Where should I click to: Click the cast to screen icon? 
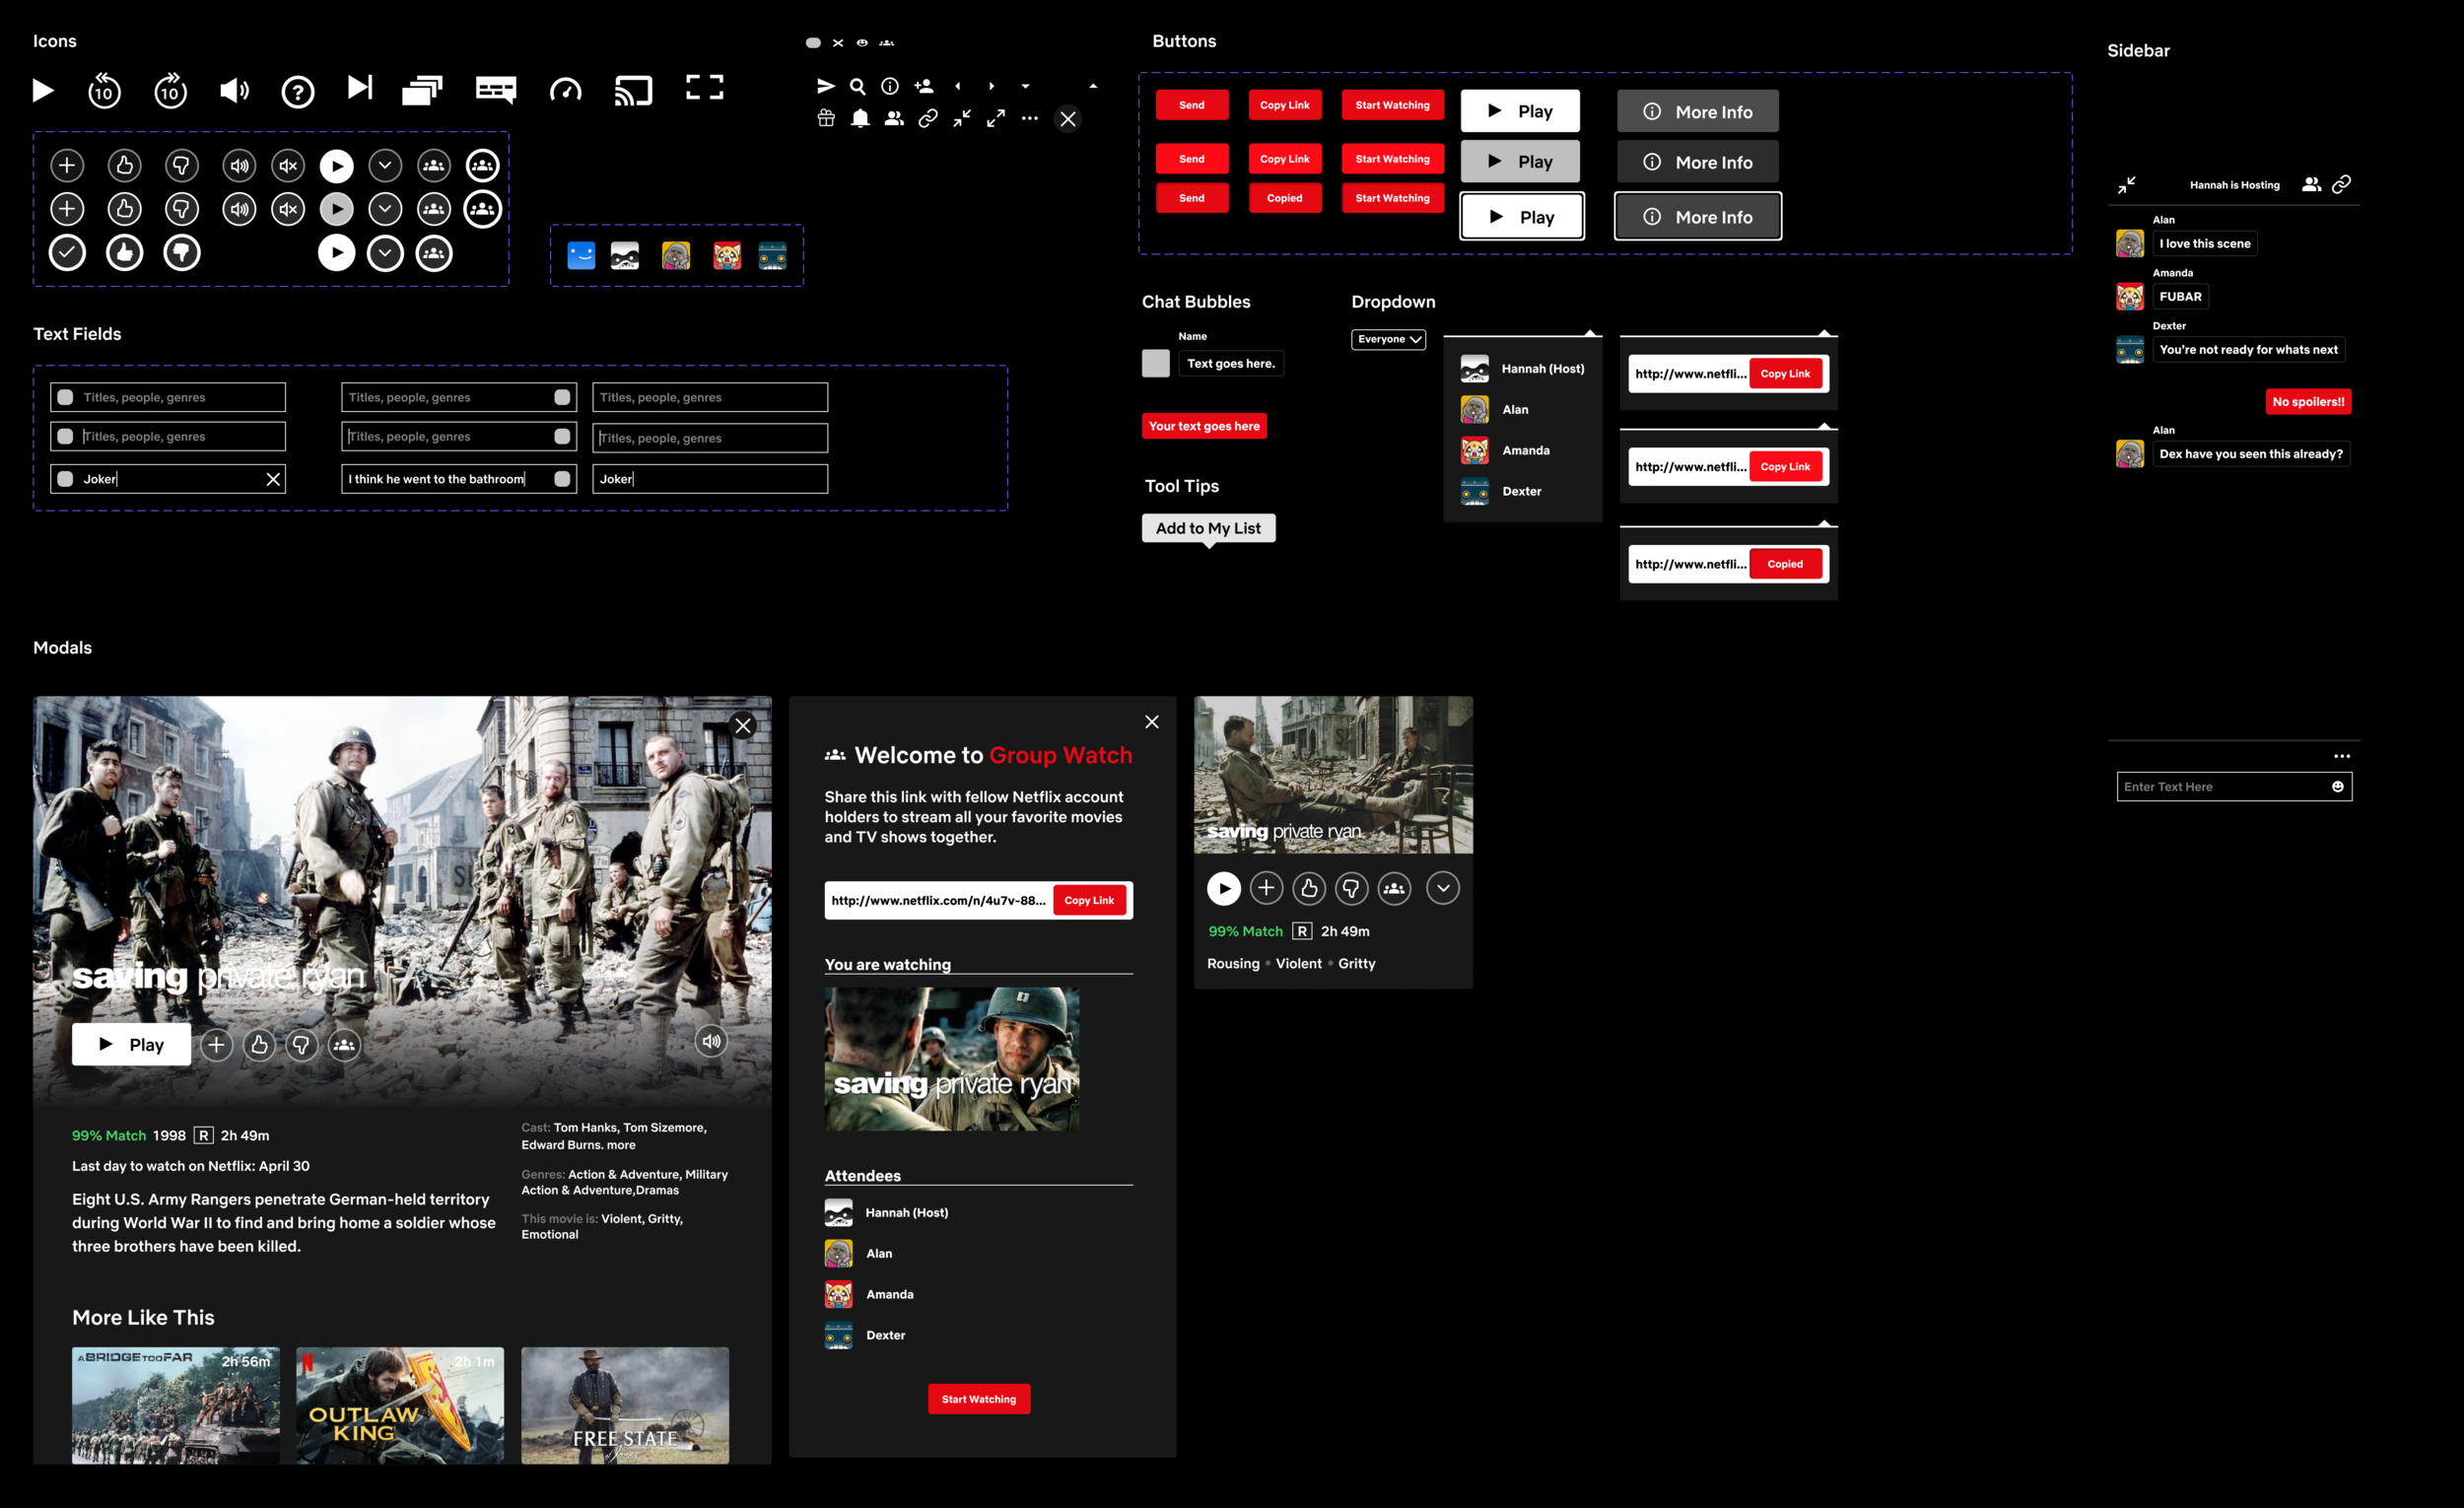pos(633,91)
